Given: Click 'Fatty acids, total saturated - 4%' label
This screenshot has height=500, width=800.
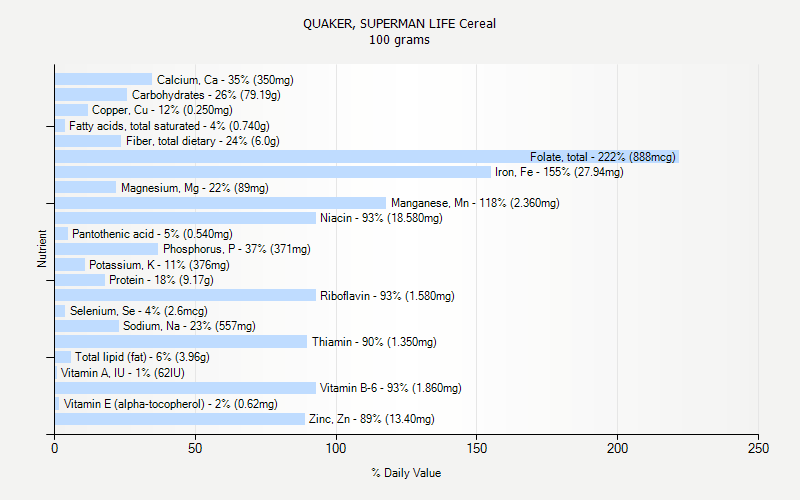Looking at the screenshot, I should 169,126.
